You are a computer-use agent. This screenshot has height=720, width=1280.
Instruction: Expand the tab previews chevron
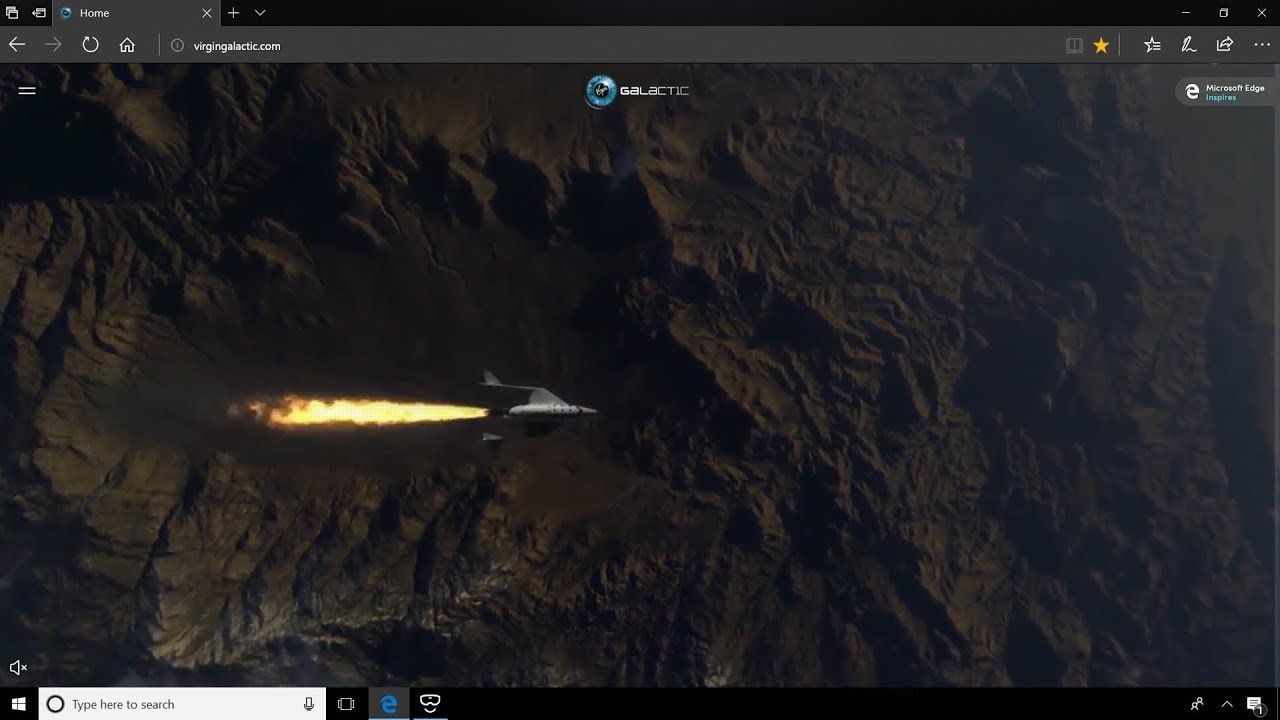260,13
